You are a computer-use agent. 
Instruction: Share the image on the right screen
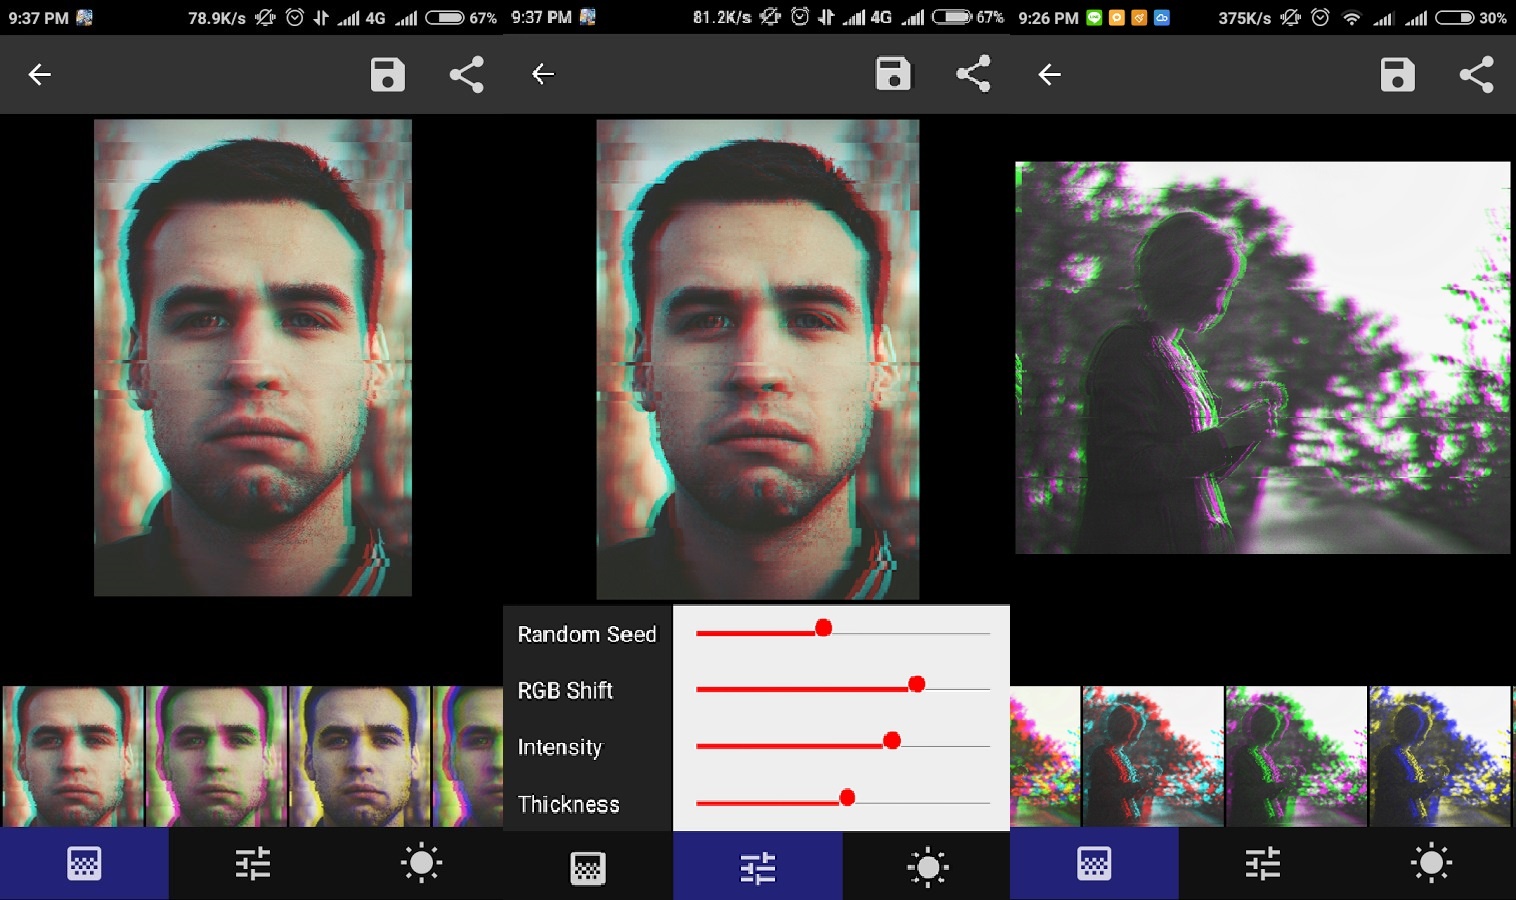[x=1476, y=74]
